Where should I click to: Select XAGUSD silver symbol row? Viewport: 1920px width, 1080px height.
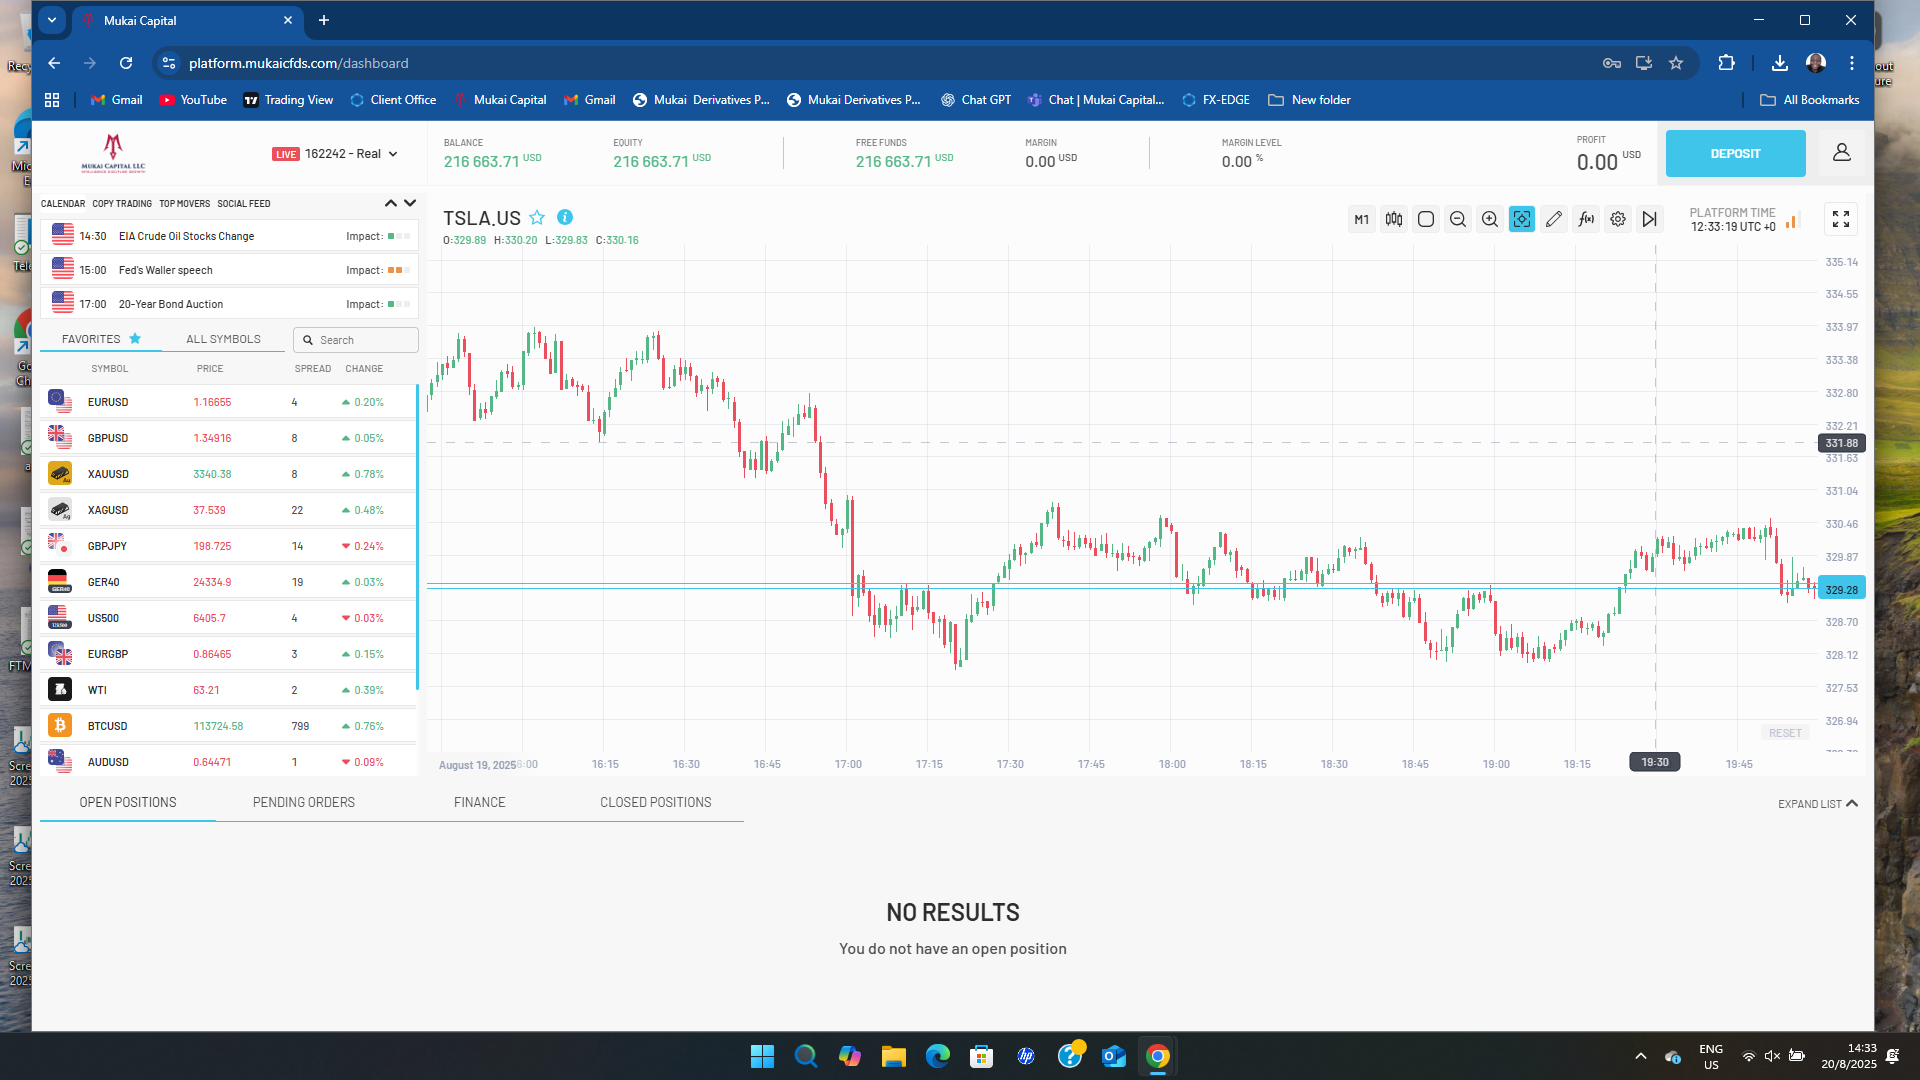[x=228, y=510]
